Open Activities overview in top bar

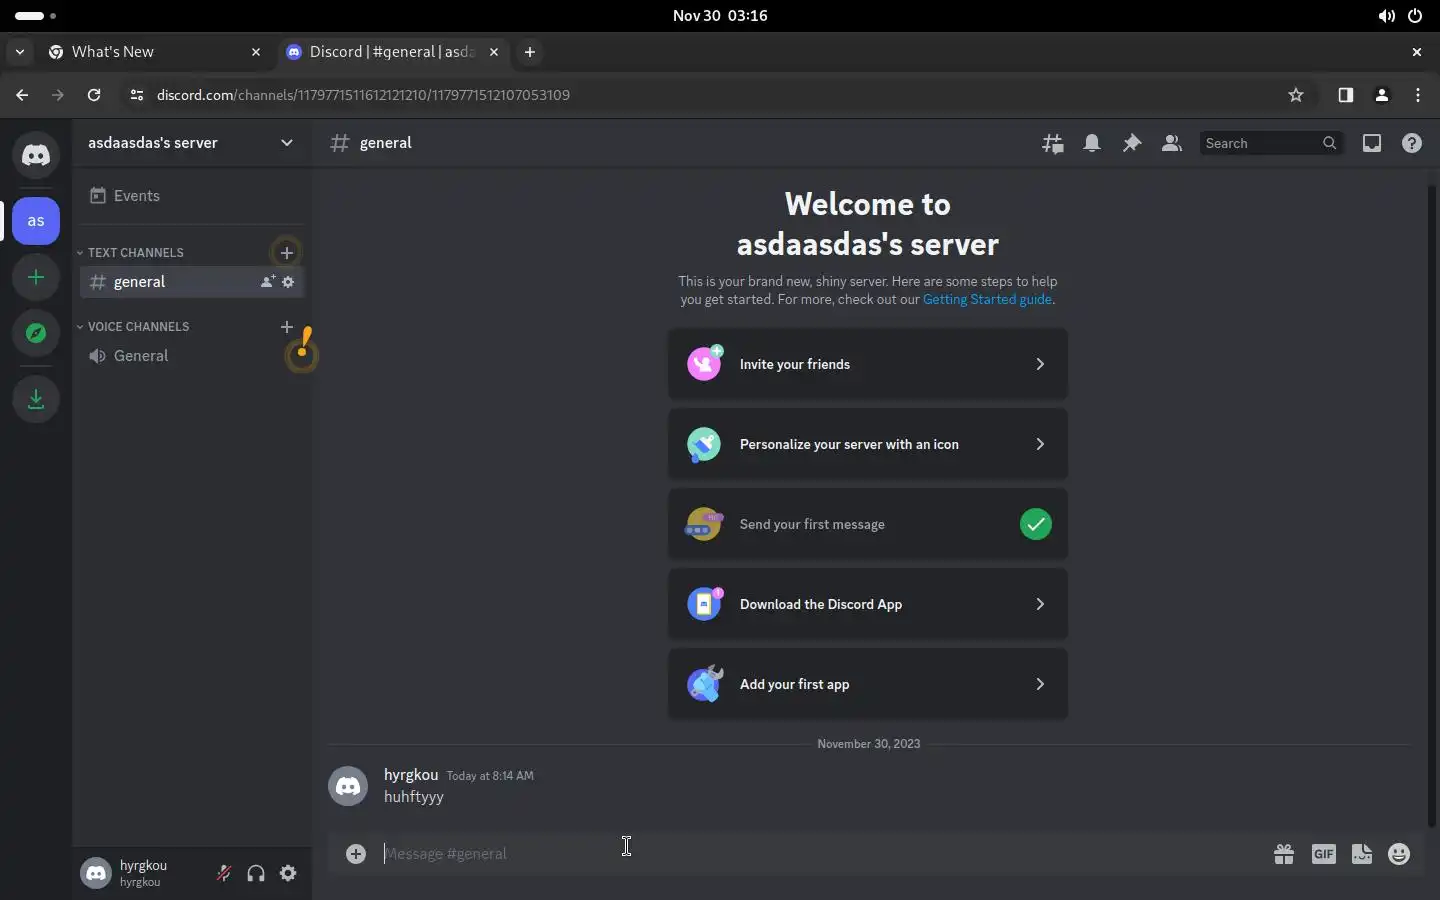36,16
